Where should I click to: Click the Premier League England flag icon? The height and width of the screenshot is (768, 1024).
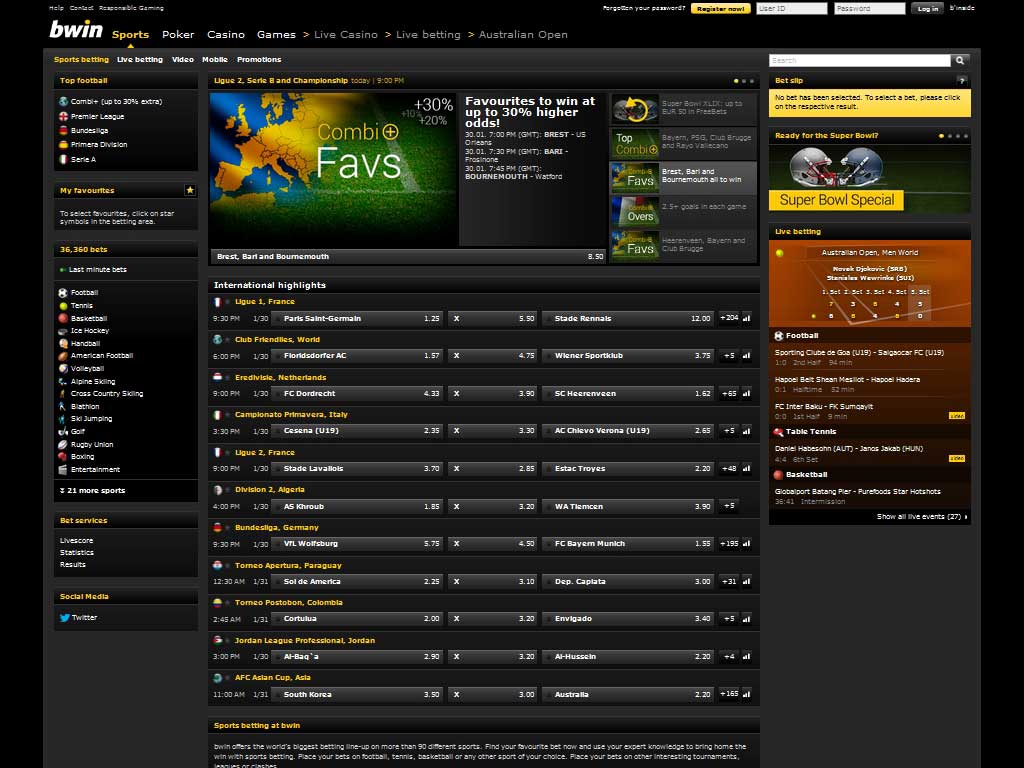pyautogui.click(x=63, y=116)
